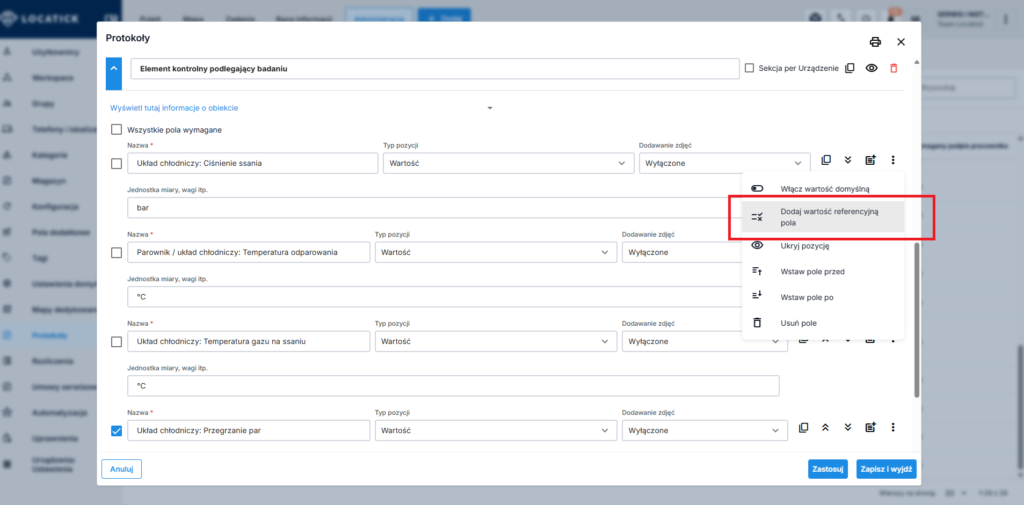The height and width of the screenshot is (505, 1024).
Task: Edit section name Element kontrolny podlegający badaniu
Action: [x=435, y=68]
